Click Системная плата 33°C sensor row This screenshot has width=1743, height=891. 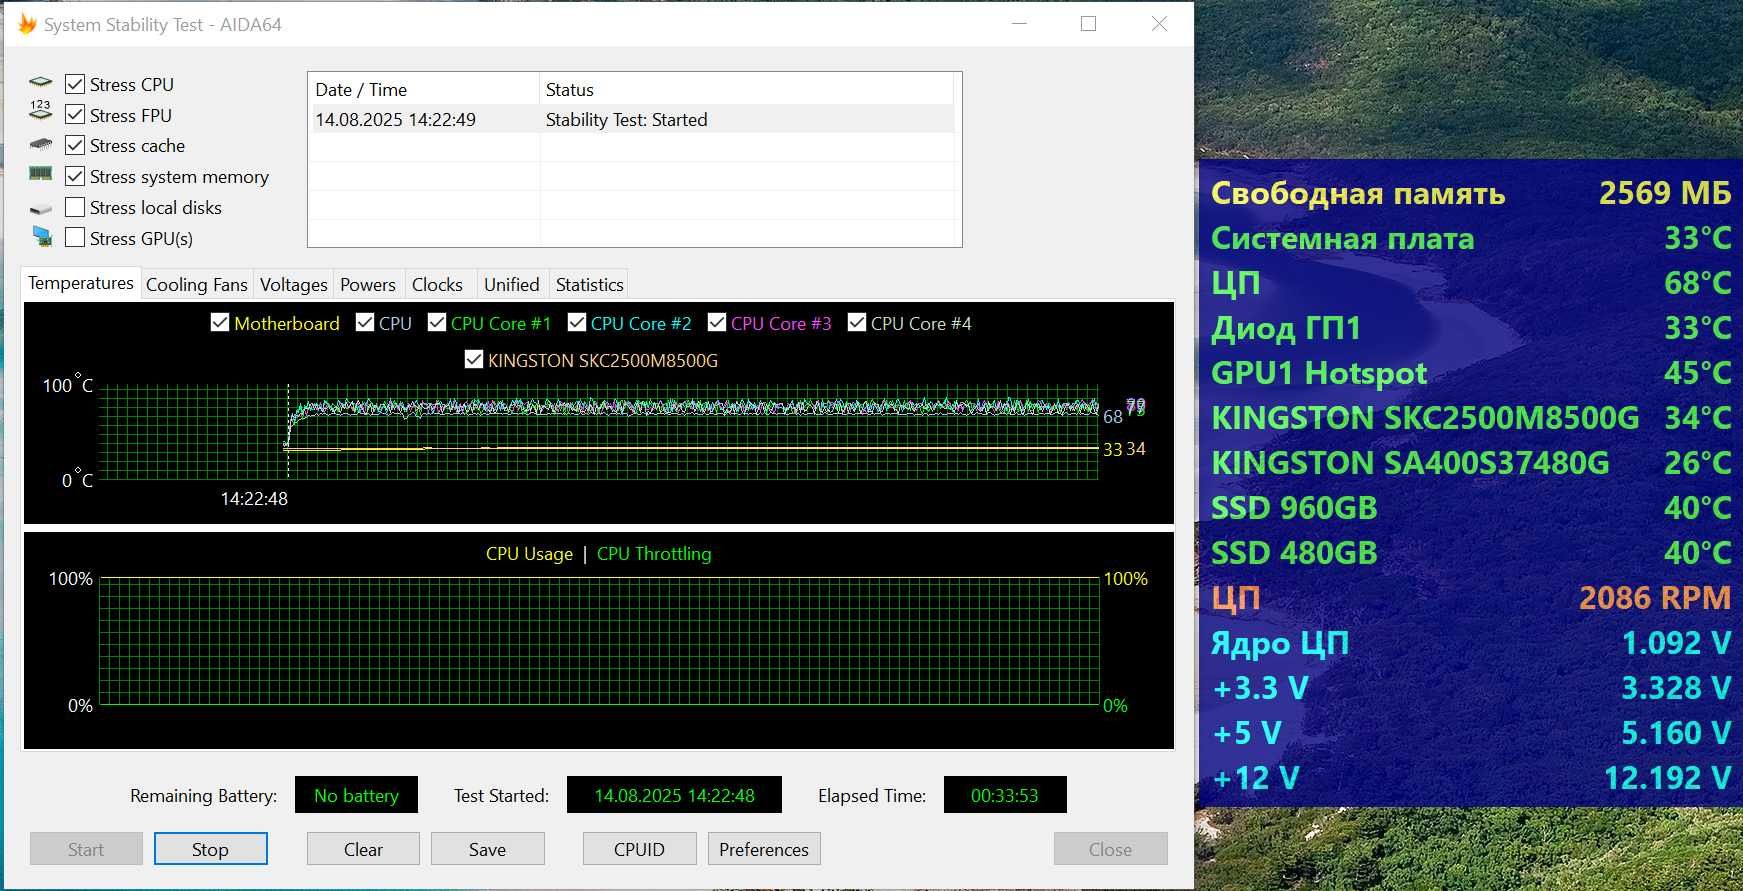coord(1470,238)
